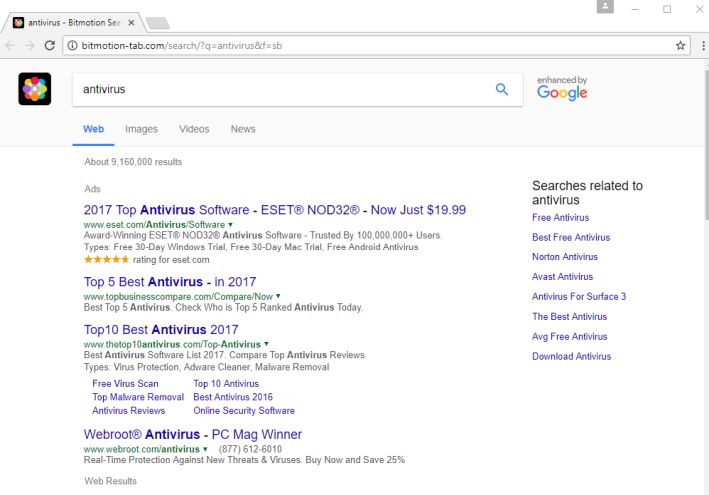The height and width of the screenshot is (495, 709).
Task: Expand dropdown arrow next to topbusinesscompare.com URL
Action: (x=278, y=296)
